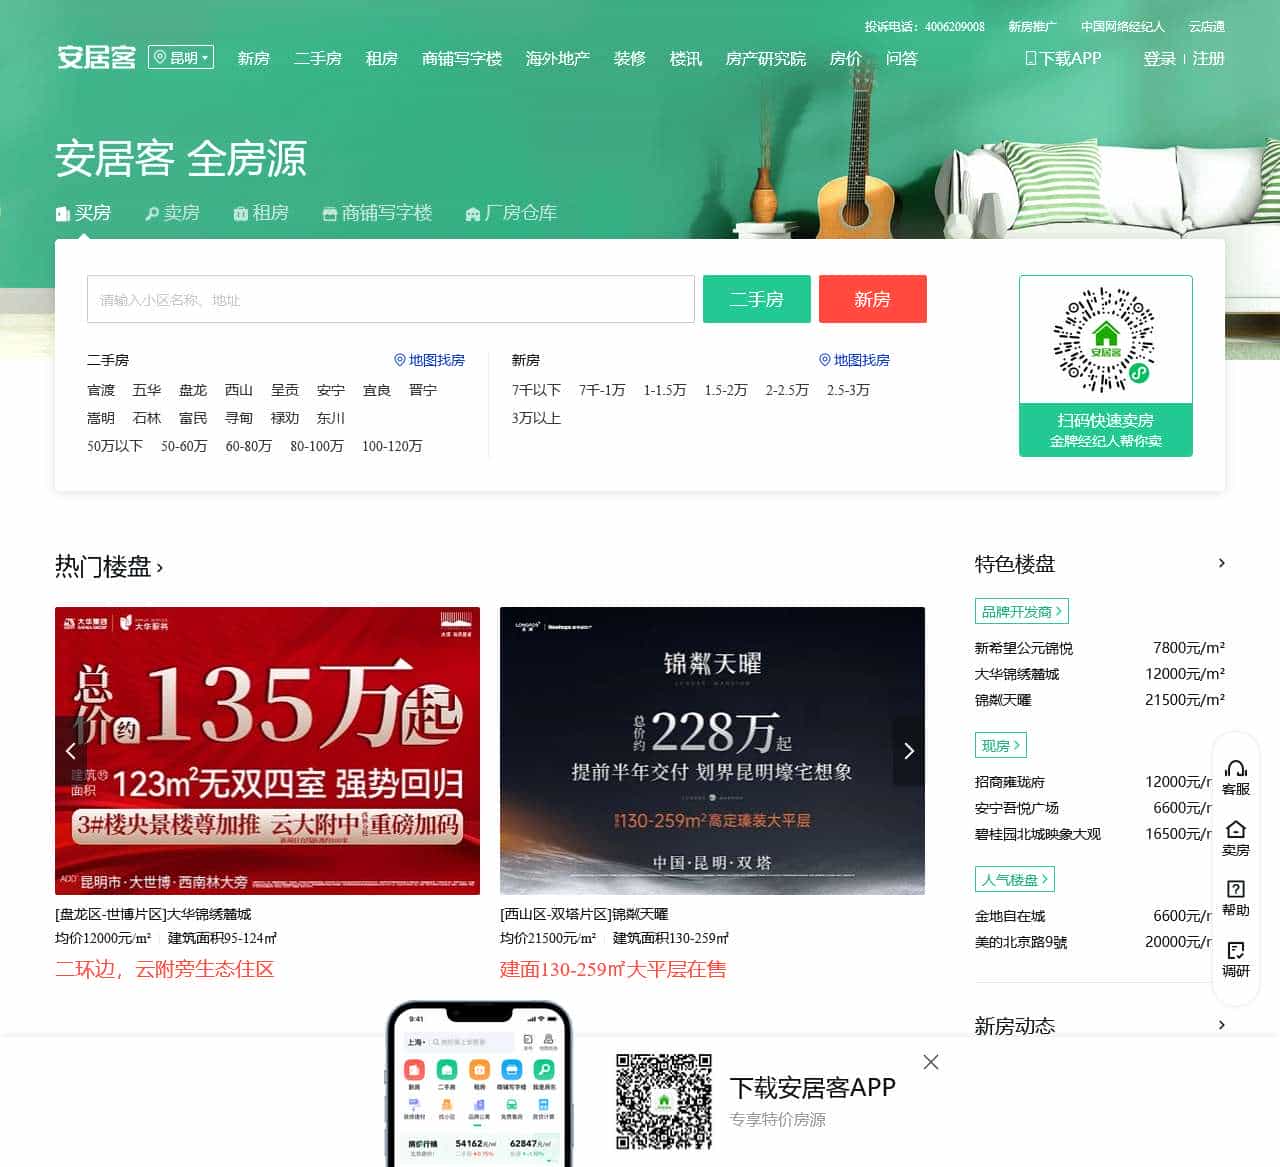Open 卖房 house icon in sidebar
This screenshot has width=1280, height=1167.
point(1236,839)
